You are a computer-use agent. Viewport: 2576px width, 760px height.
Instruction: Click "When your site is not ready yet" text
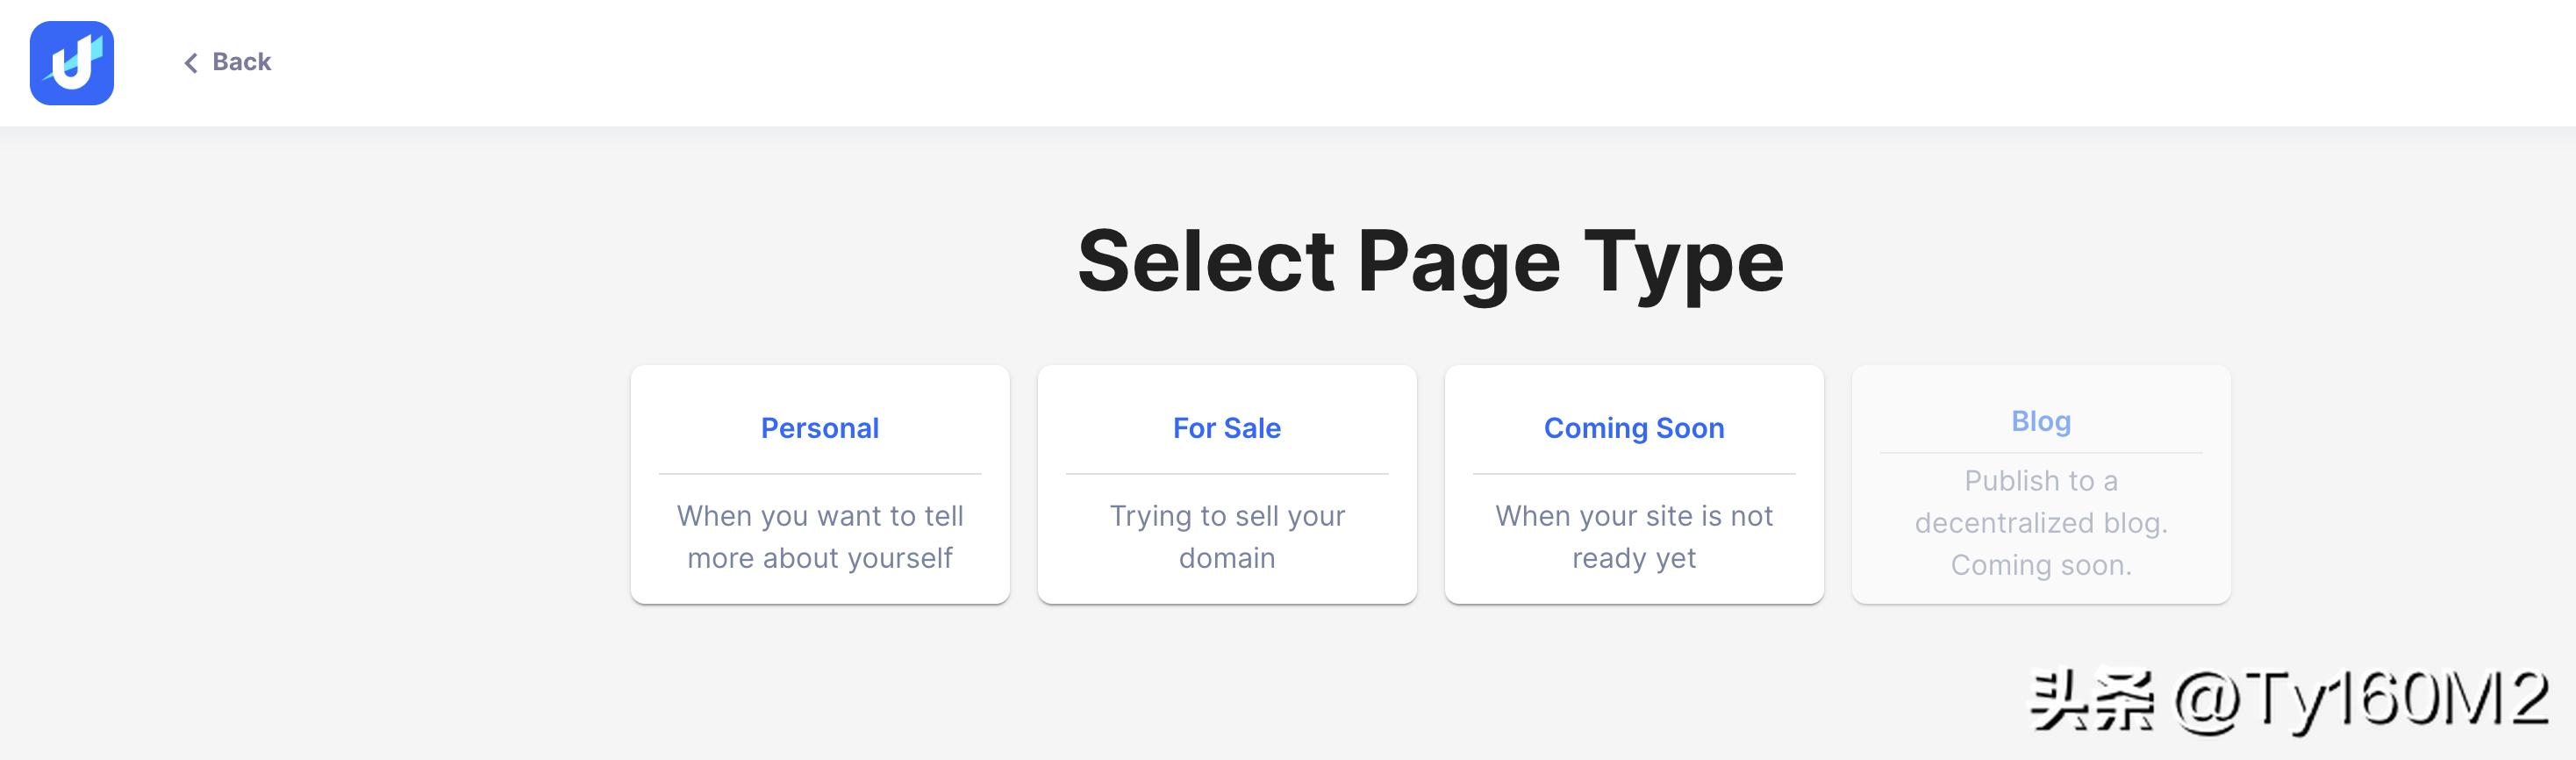pos(1634,537)
